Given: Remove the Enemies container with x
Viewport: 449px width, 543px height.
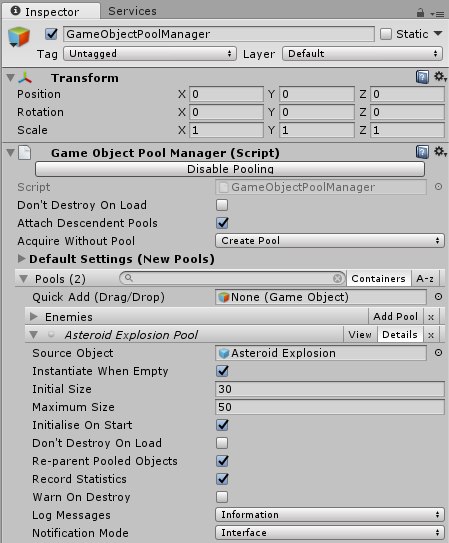Looking at the screenshot, I should coord(431,317).
